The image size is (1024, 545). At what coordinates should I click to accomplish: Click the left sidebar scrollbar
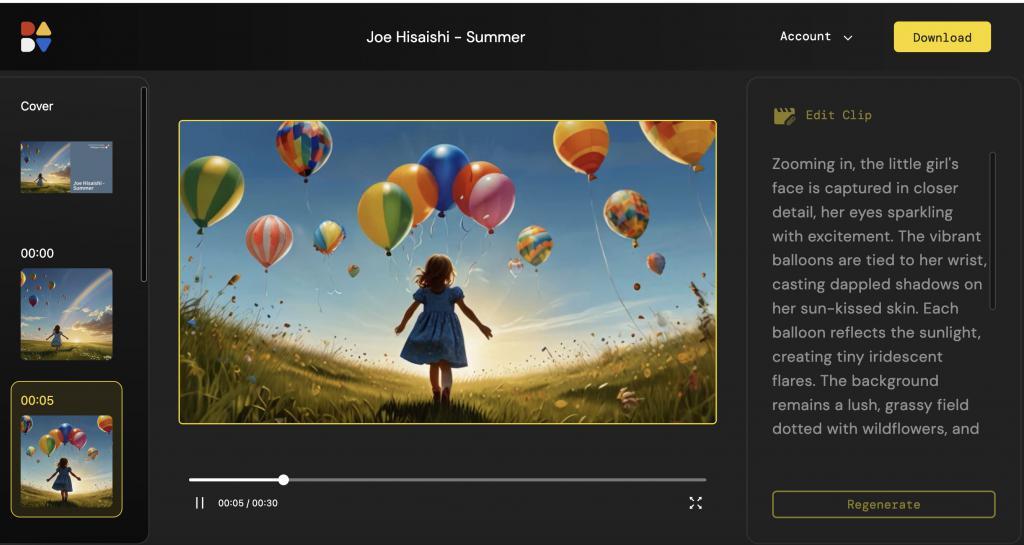tap(144, 185)
